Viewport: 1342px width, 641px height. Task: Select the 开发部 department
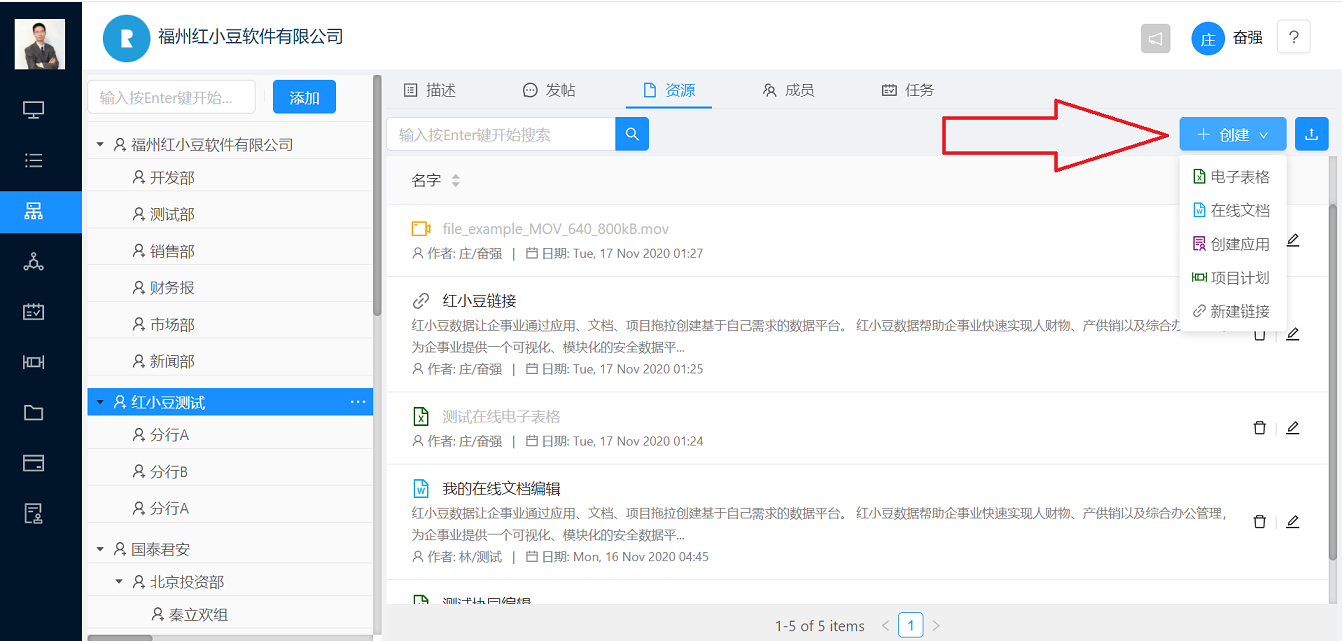(x=172, y=178)
